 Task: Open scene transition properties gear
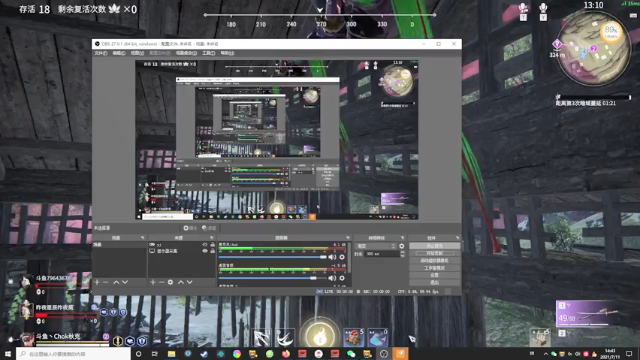click(x=402, y=246)
